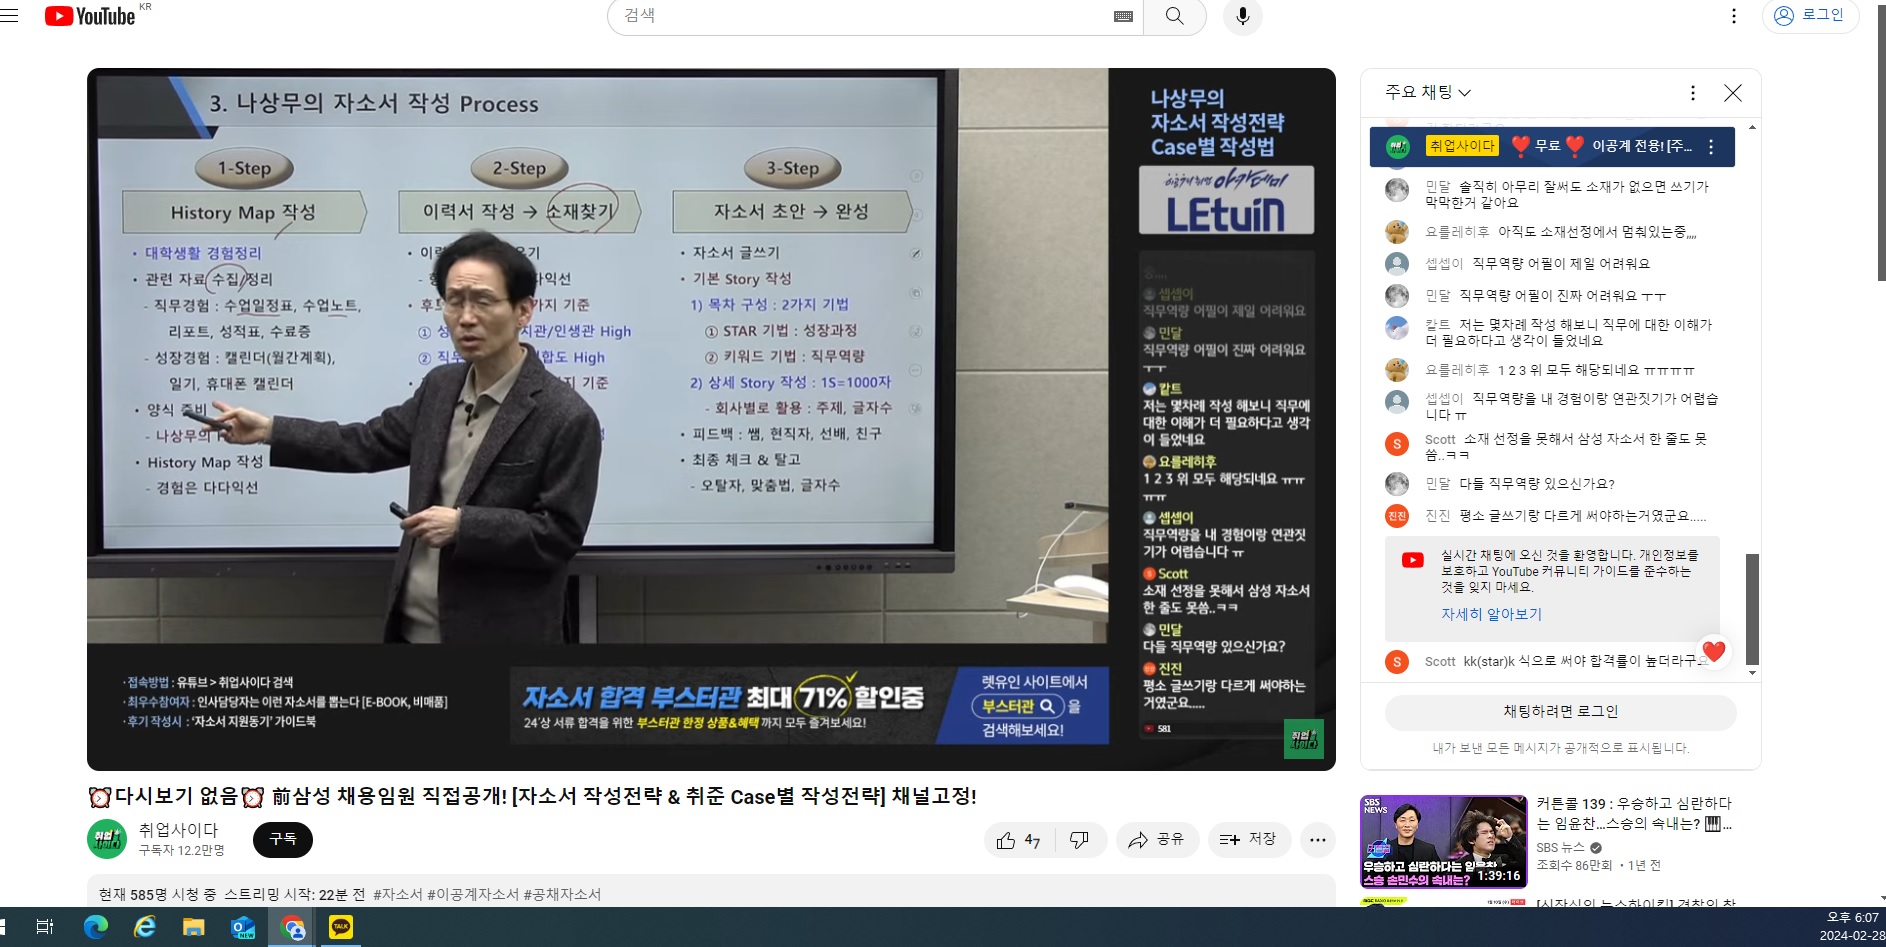Click the 로그인 sign-in button
The image size is (1886, 947).
coord(1809,15)
